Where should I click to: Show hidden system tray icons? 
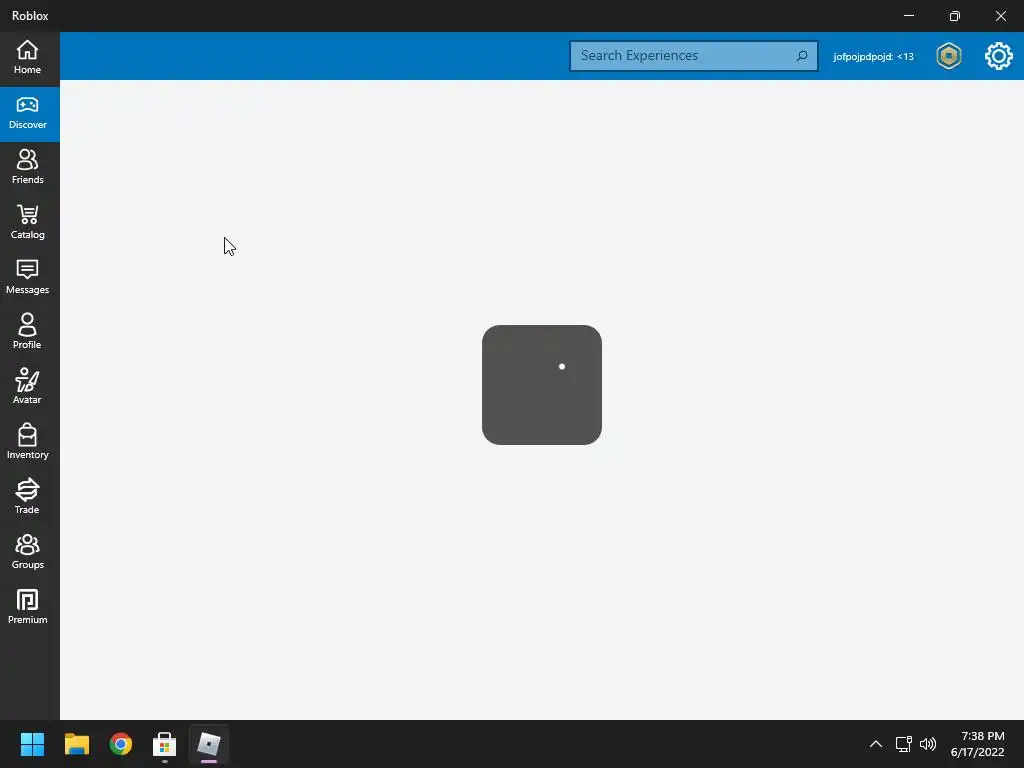(x=876, y=744)
